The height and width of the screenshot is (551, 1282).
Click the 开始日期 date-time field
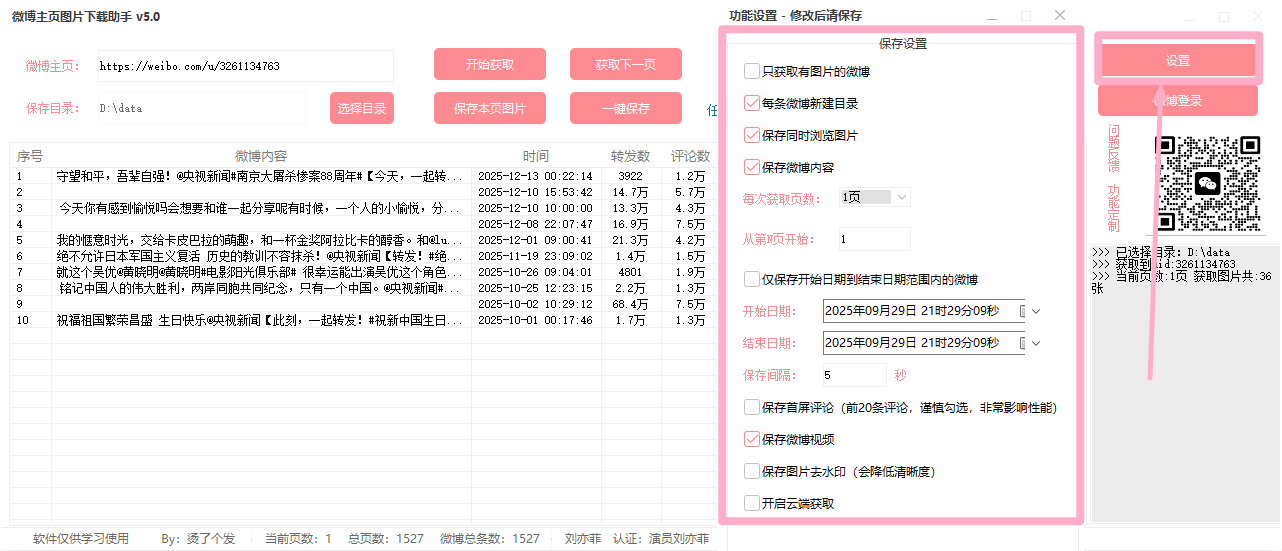(x=924, y=311)
